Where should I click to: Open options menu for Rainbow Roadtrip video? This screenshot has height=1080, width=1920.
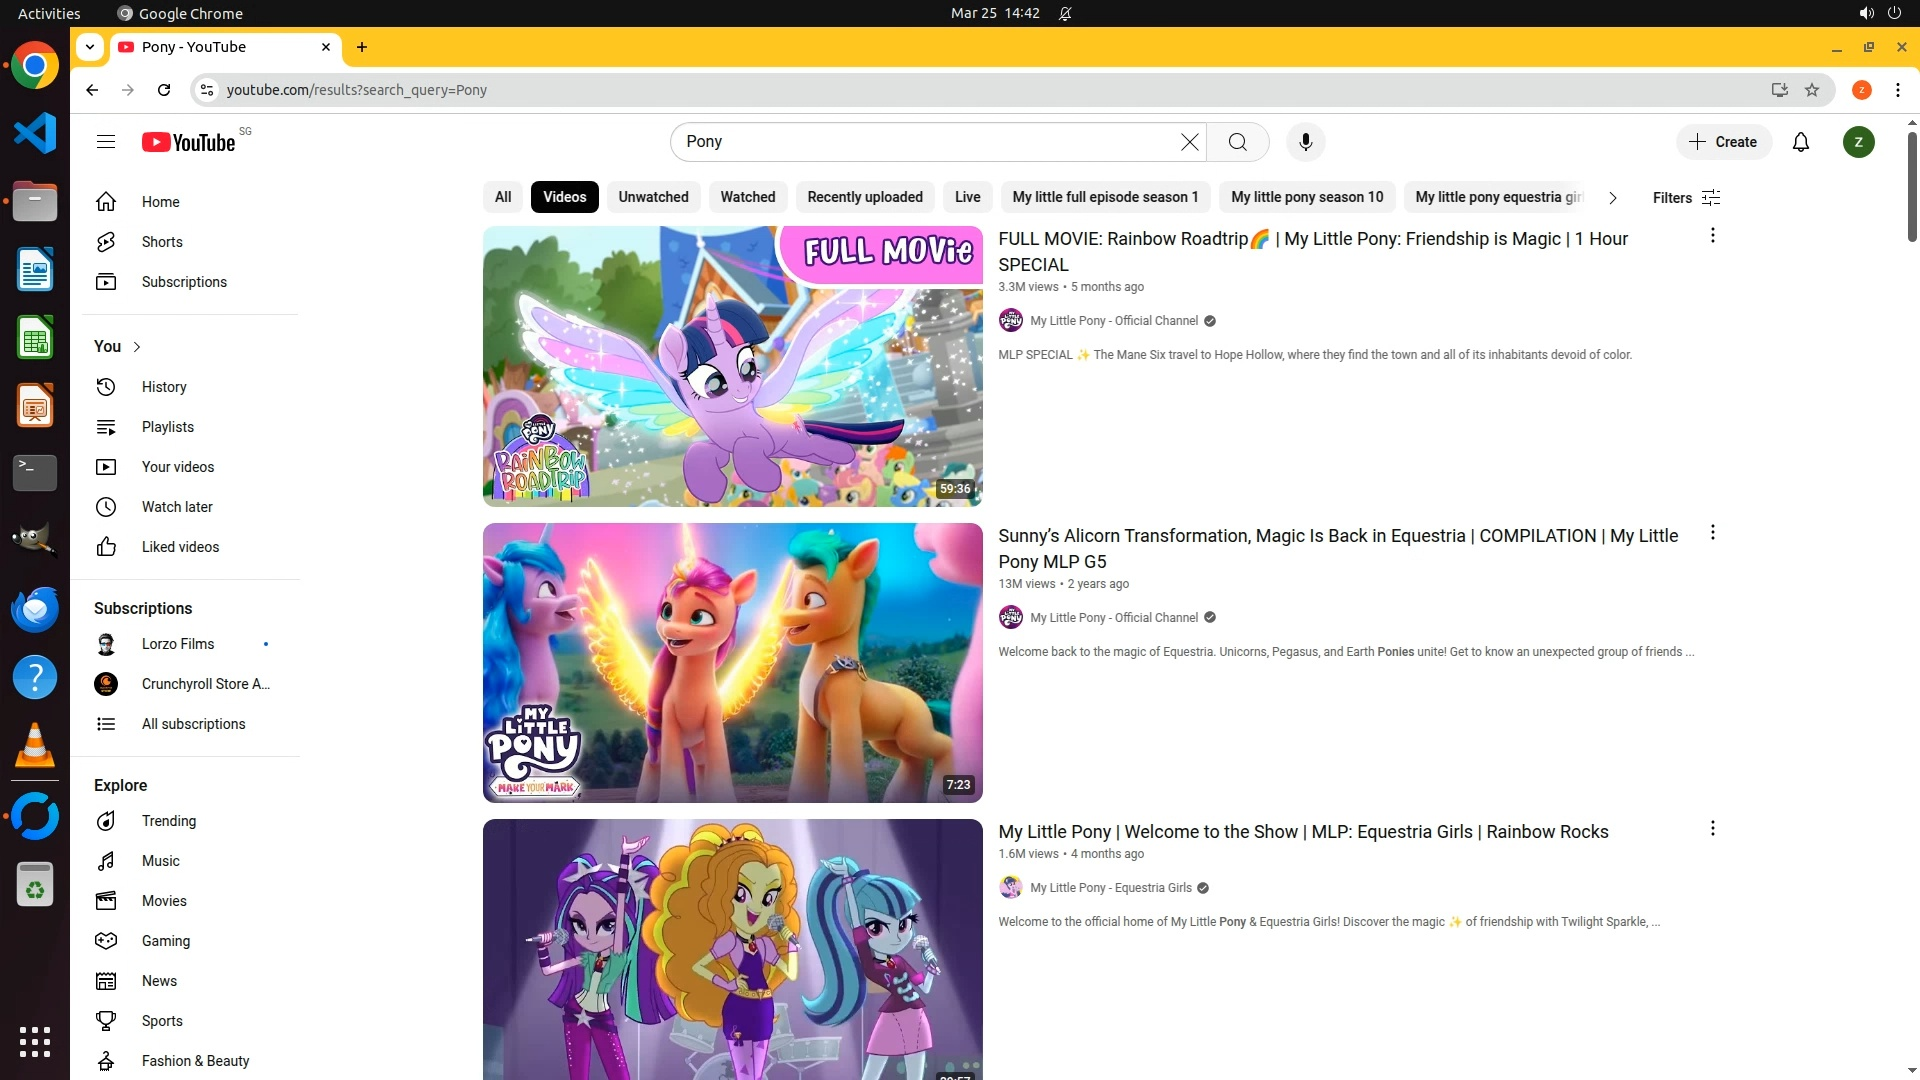[1712, 236]
